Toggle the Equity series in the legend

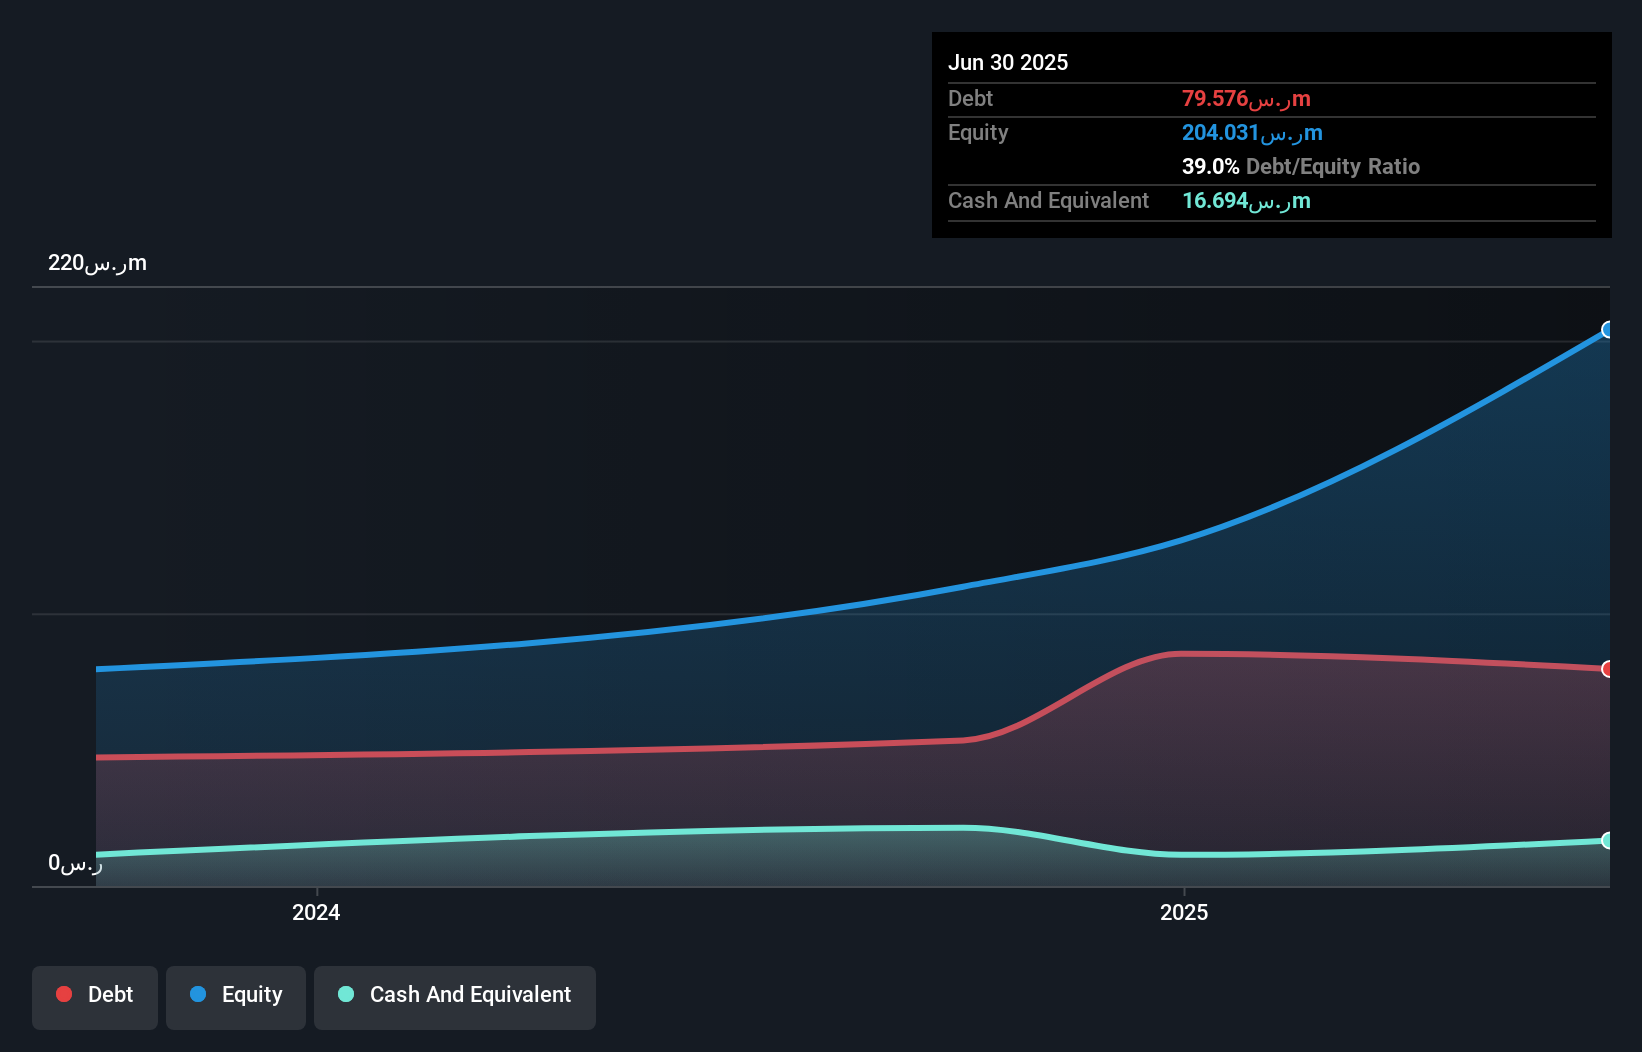pos(236,997)
